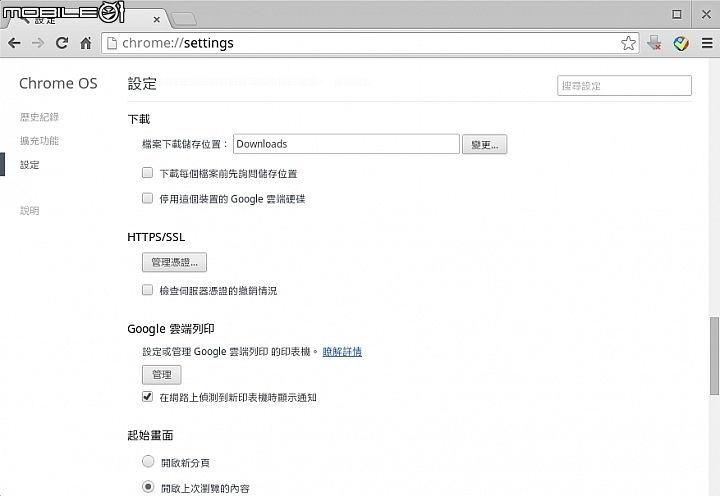Click the vertical scrollbar thumb
720x496 pixels.
click(x=714, y=355)
